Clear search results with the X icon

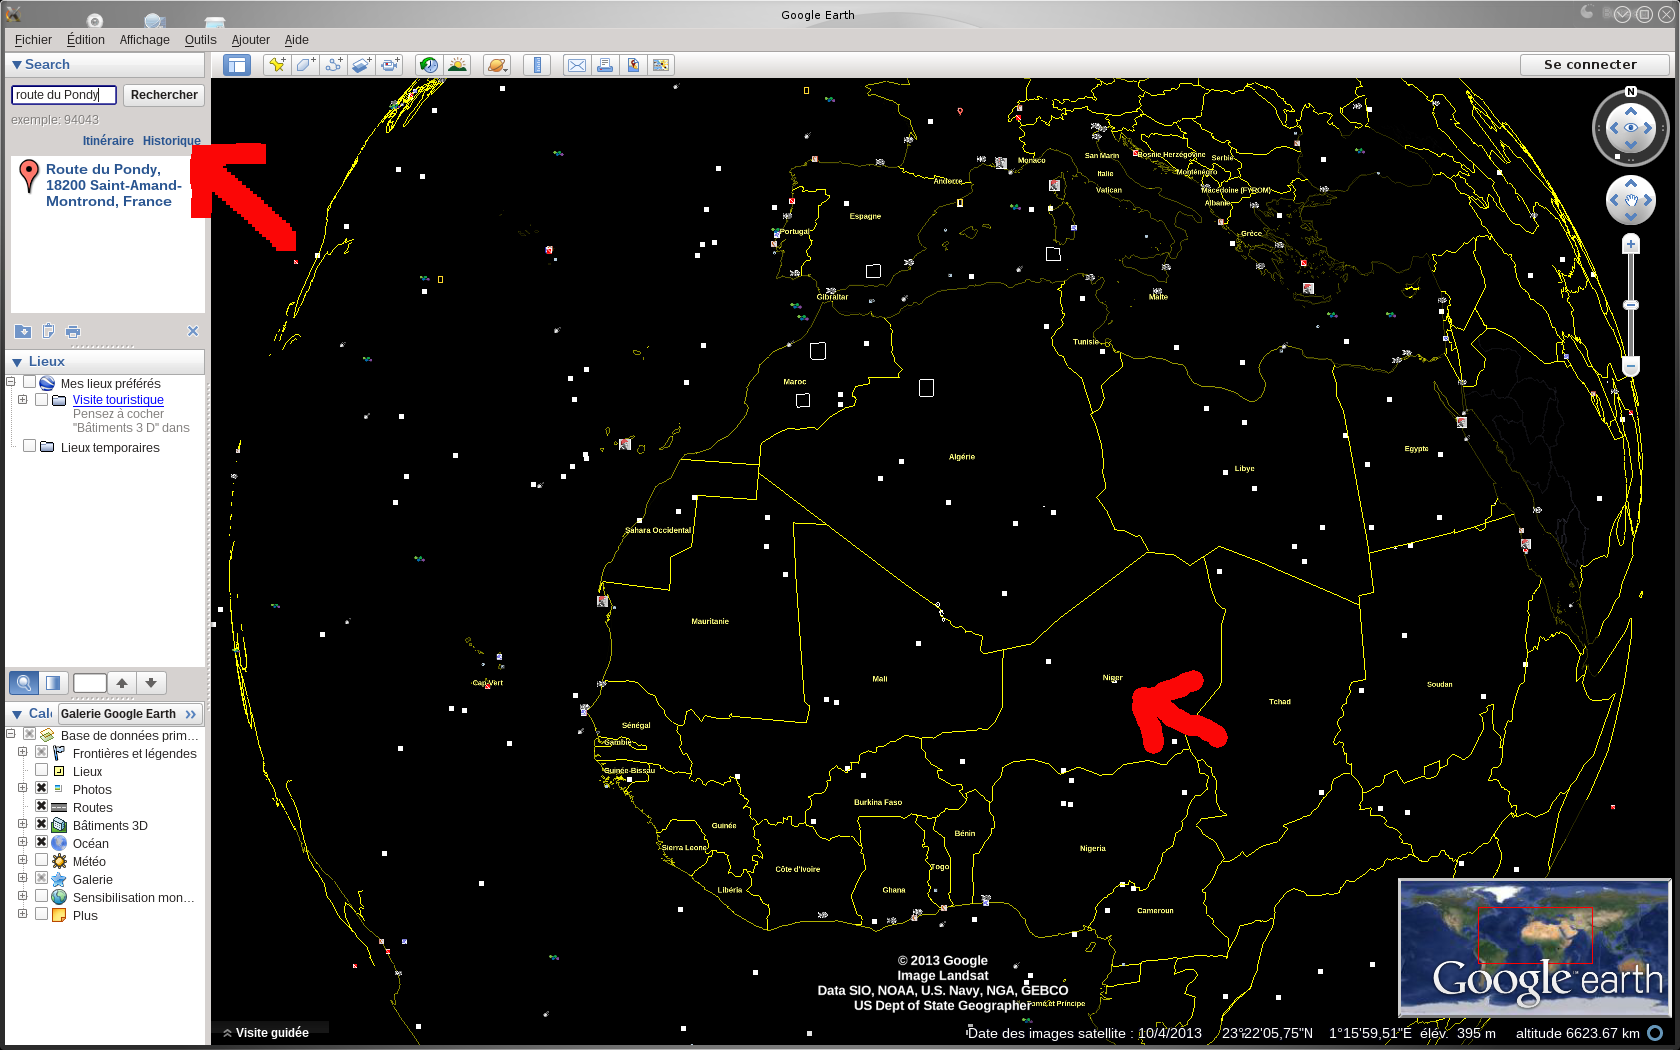click(x=193, y=331)
